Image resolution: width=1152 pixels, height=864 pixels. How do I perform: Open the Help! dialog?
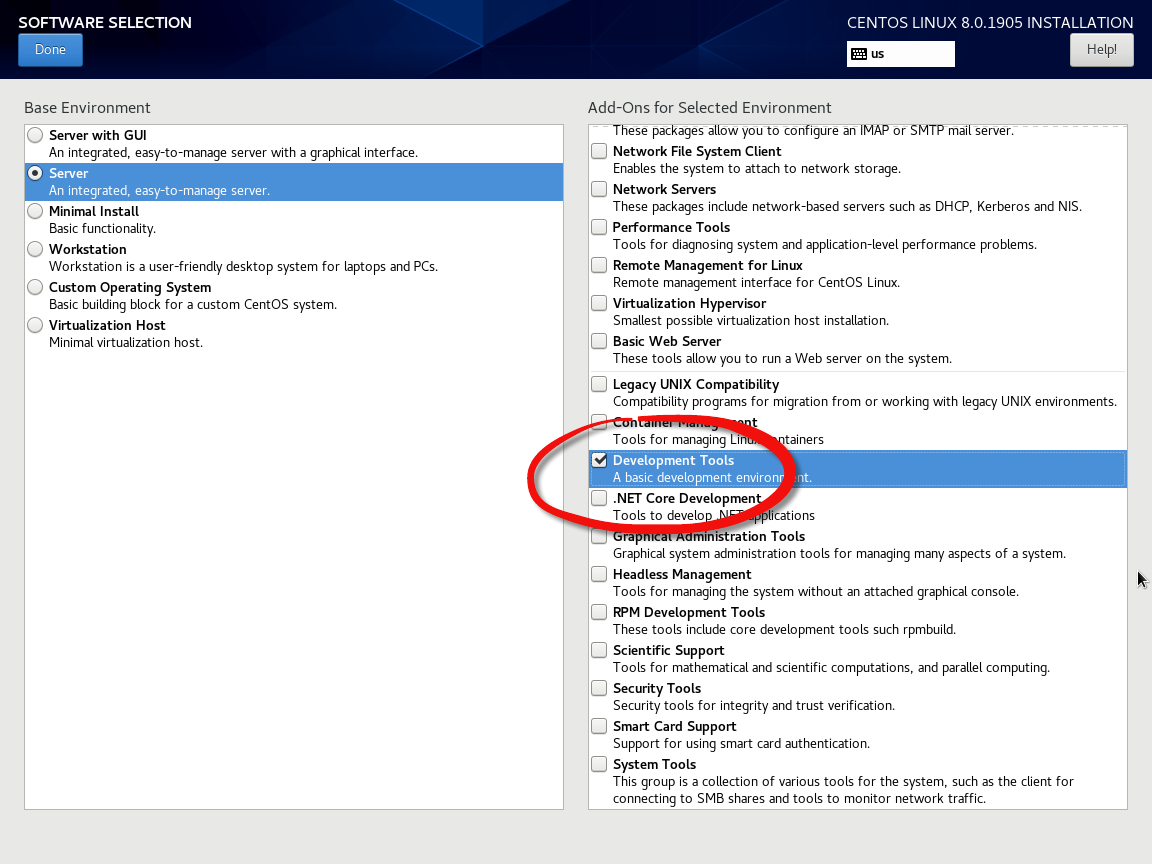click(1101, 49)
